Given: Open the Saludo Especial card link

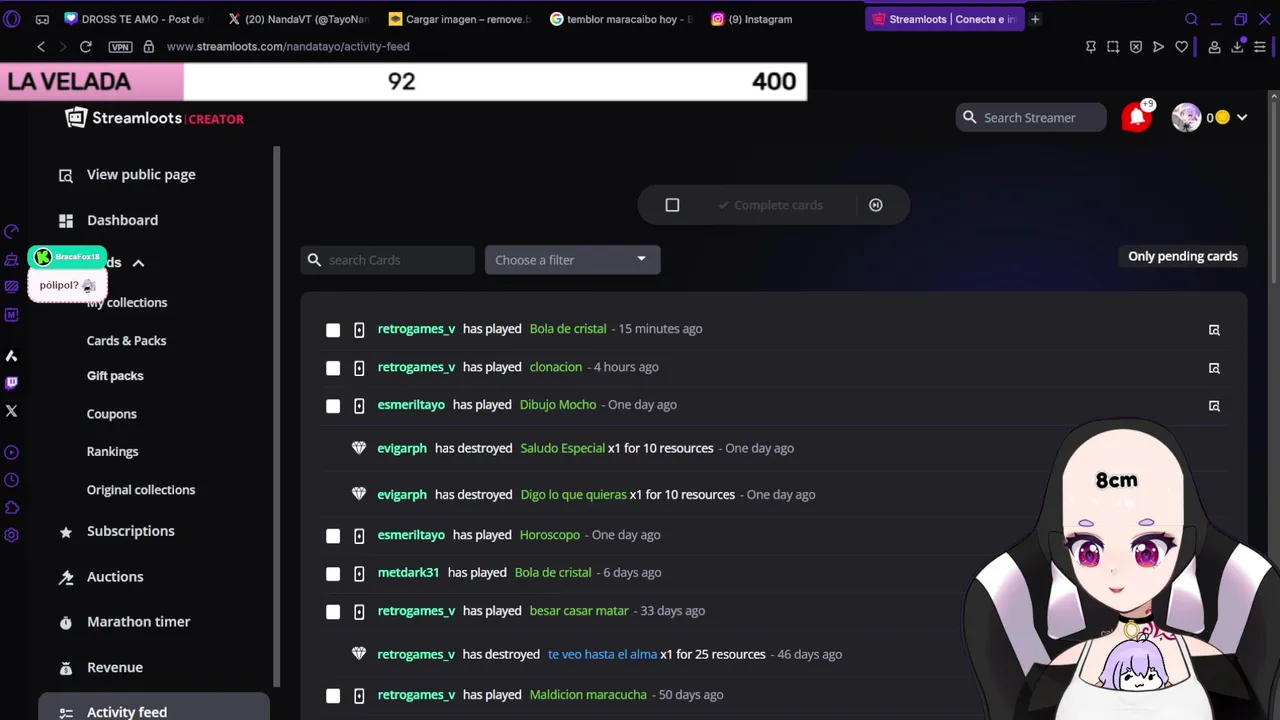Looking at the screenshot, I should (562, 448).
